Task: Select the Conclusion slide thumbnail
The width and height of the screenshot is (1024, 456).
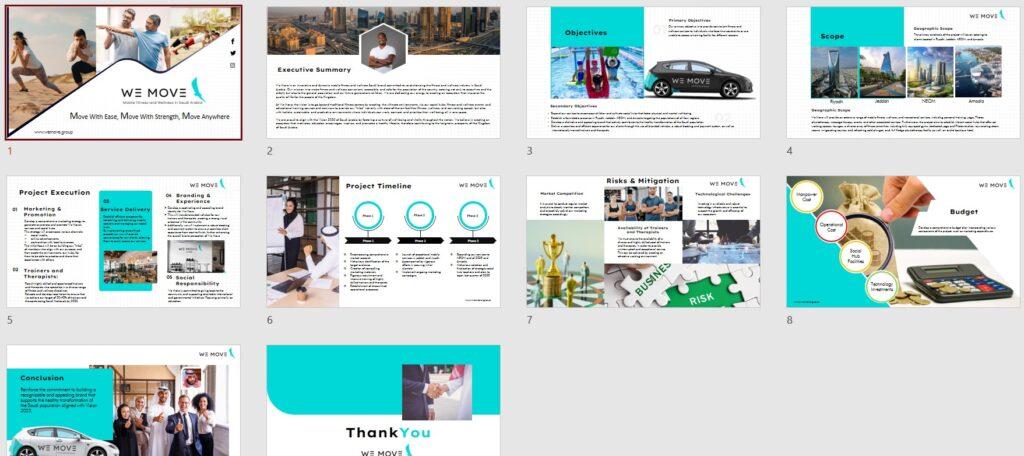Action: [123, 400]
